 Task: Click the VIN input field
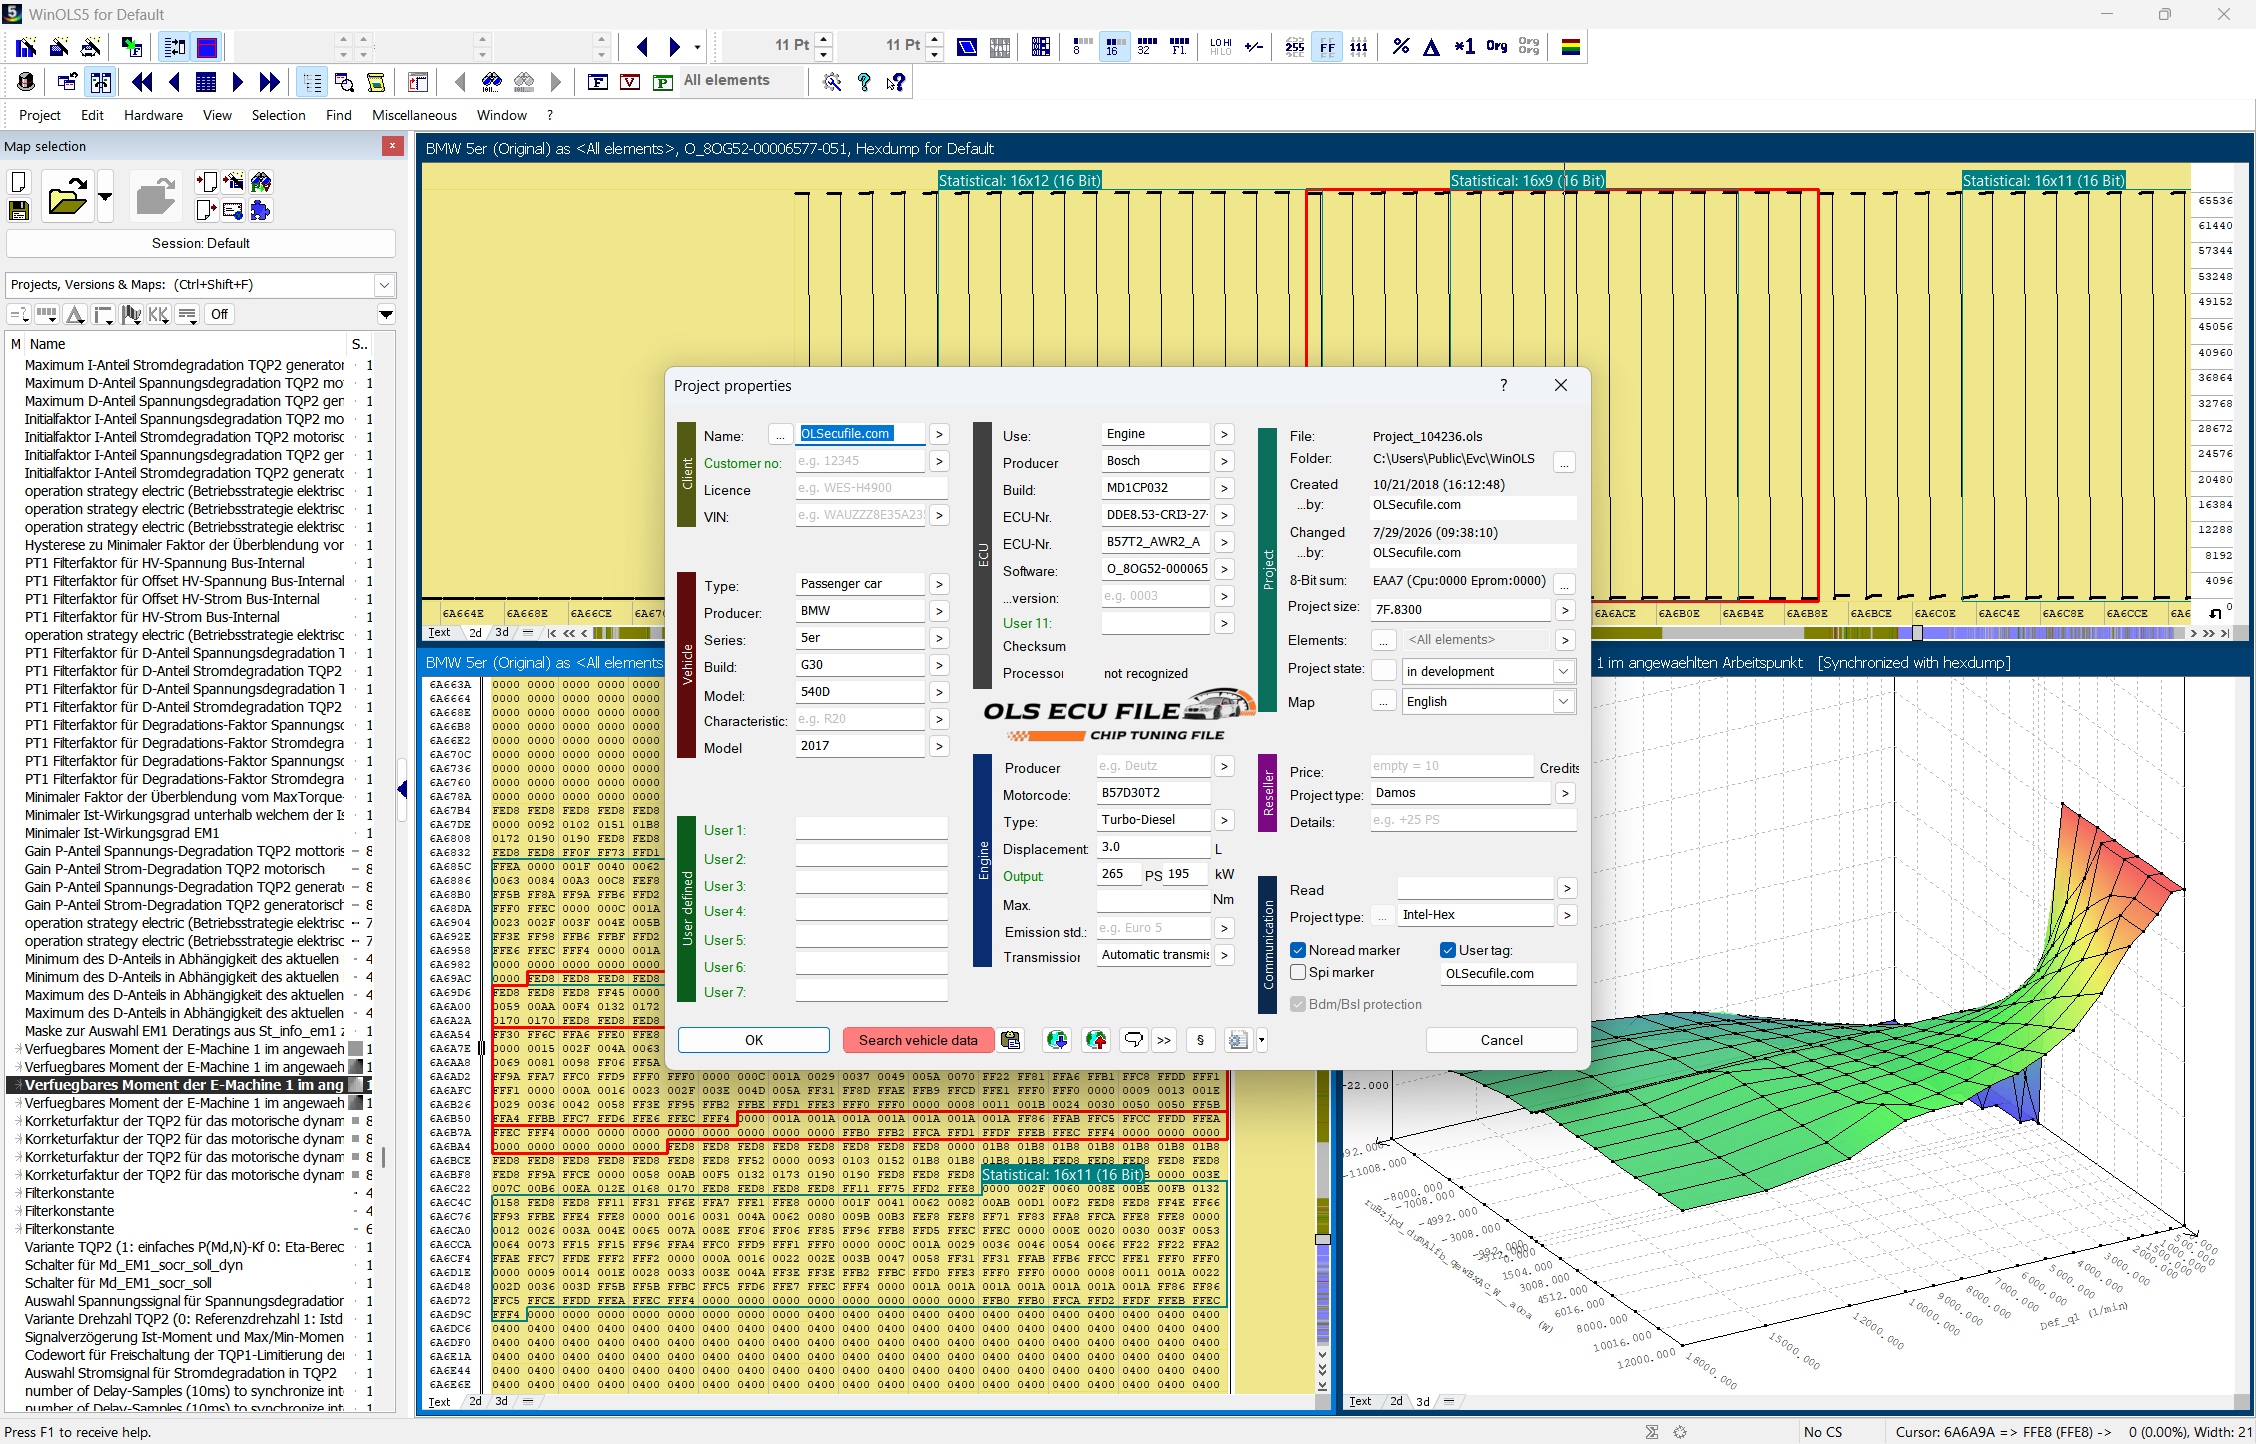click(x=861, y=515)
